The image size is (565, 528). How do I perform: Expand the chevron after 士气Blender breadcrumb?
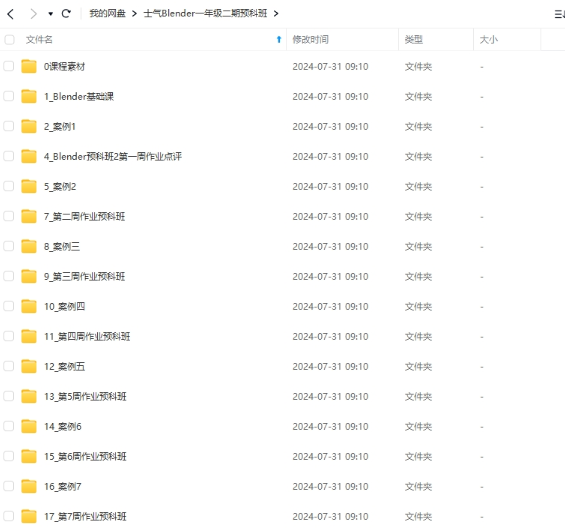pos(276,14)
